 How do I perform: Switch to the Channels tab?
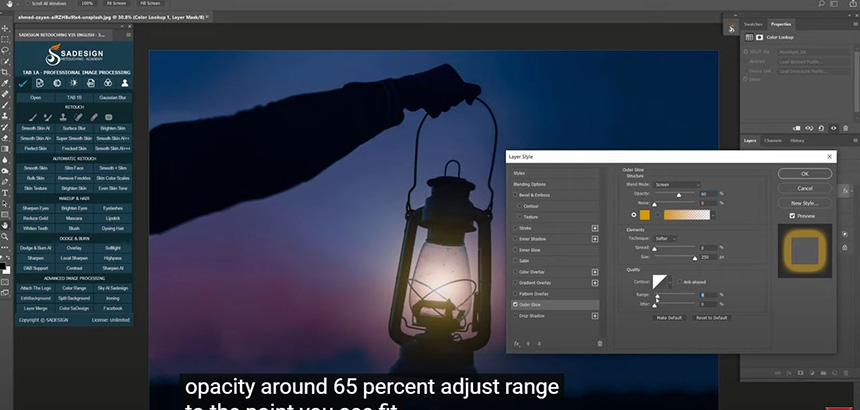(x=773, y=141)
